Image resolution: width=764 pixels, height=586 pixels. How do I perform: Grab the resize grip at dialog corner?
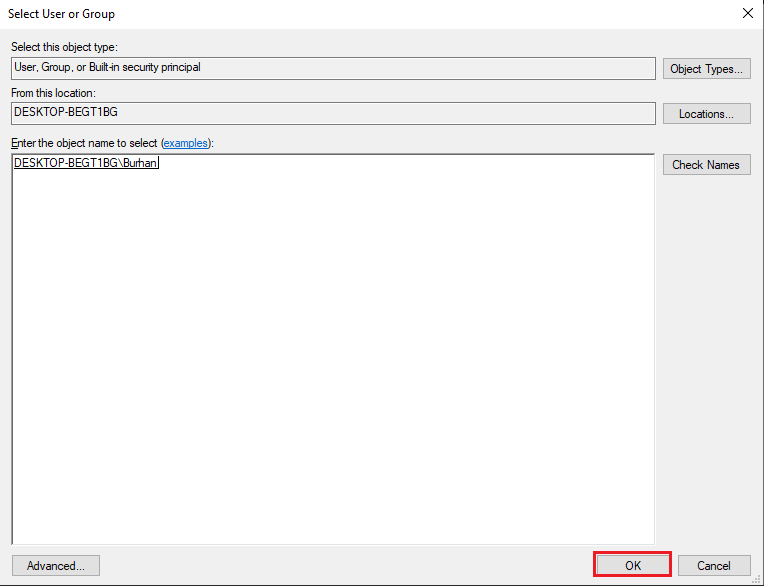pos(757,579)
